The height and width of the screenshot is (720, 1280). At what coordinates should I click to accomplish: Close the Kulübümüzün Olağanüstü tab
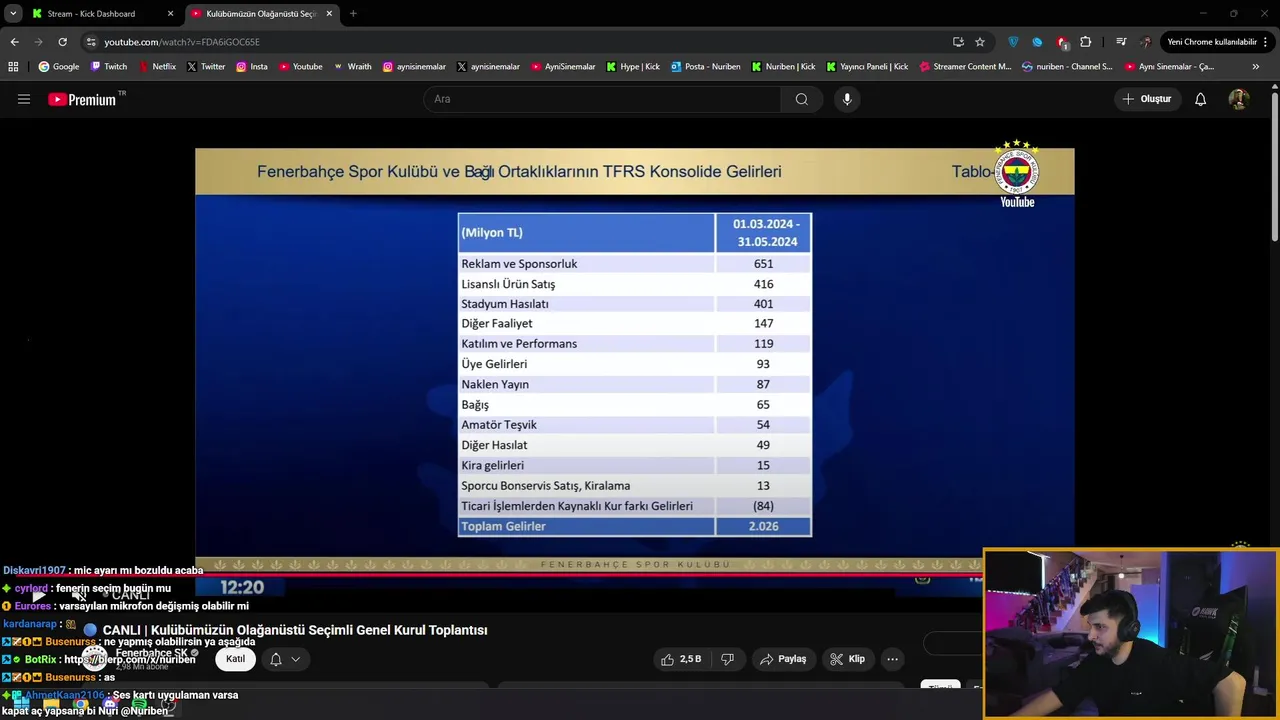[329, 14]
